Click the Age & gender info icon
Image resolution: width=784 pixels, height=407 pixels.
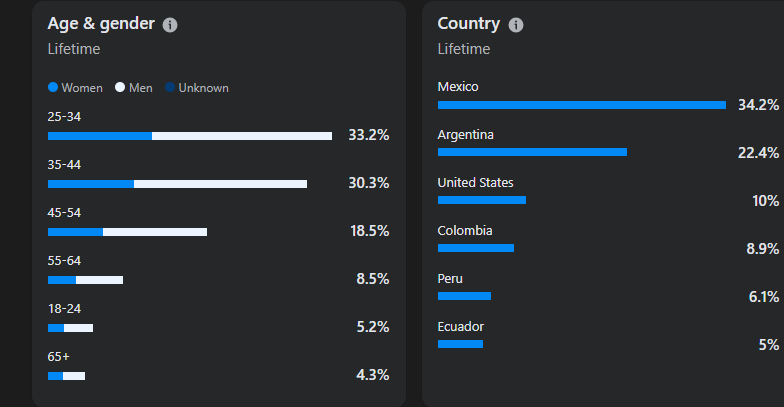click(x=170, y=25)
